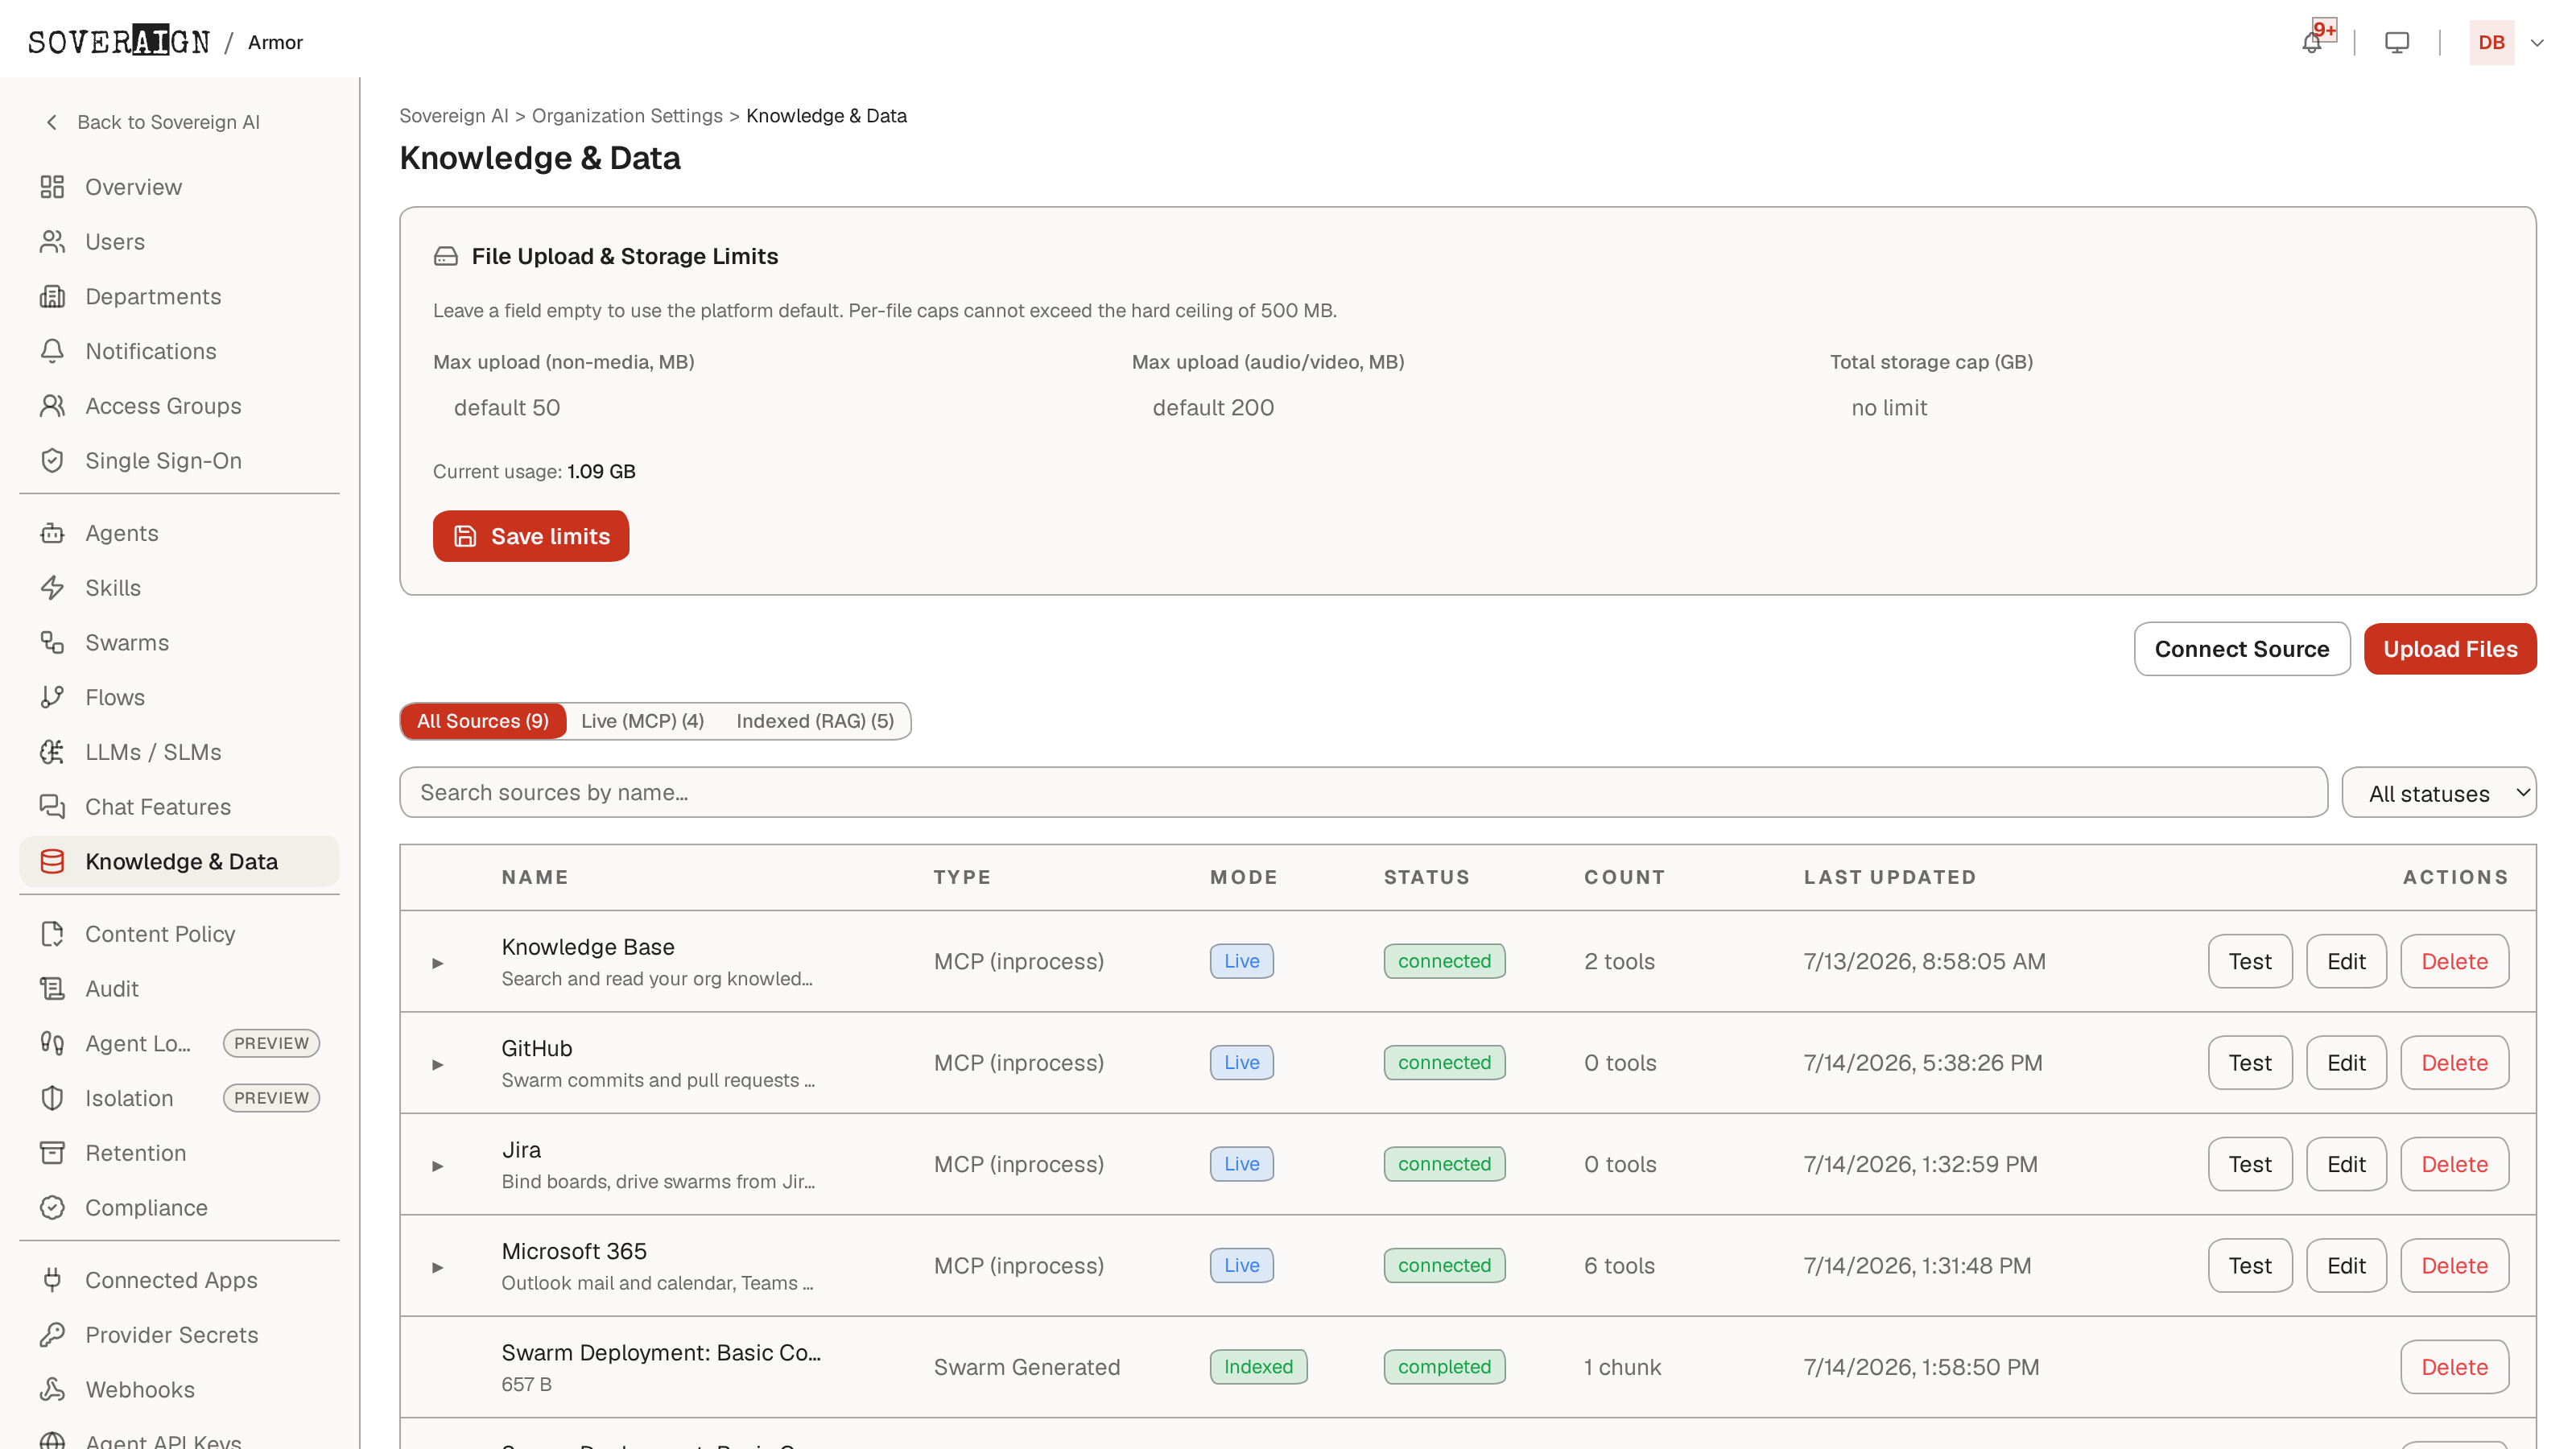Delete the GitHub source
Viewport: 2576px width, 1449px height.
click(x=2454, y=1062)
